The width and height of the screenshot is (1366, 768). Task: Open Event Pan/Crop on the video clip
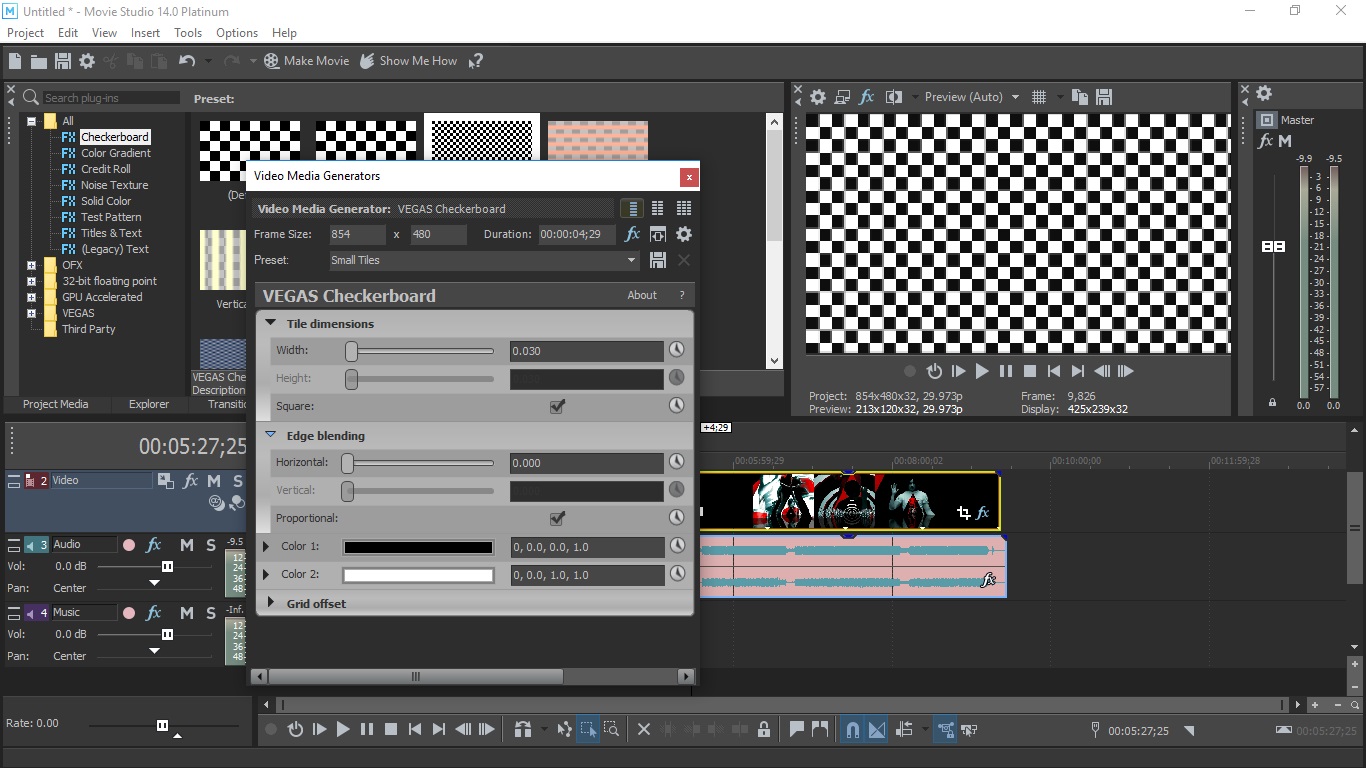click(963, 513)
